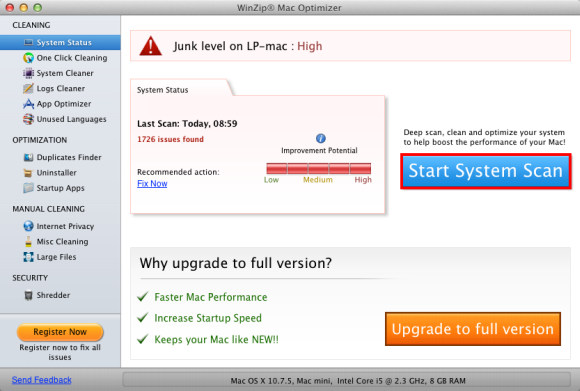The width and height of the screenshot is (580, 391).
Task: Click the '1726 issues found' text
Action: [170, 139]
